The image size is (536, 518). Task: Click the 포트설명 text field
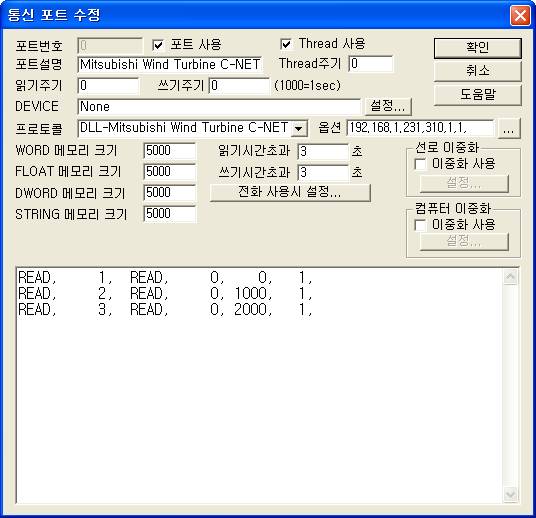170,65
